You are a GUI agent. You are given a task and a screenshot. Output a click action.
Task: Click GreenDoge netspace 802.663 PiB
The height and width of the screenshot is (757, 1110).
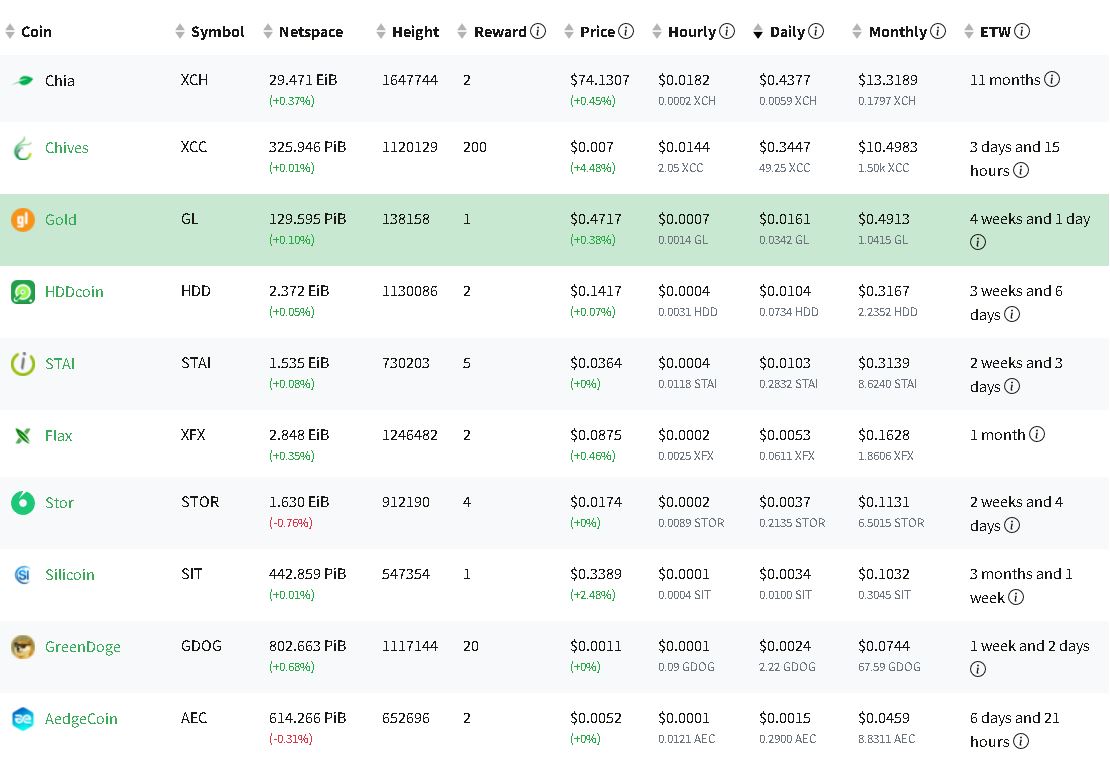point(307,646)
